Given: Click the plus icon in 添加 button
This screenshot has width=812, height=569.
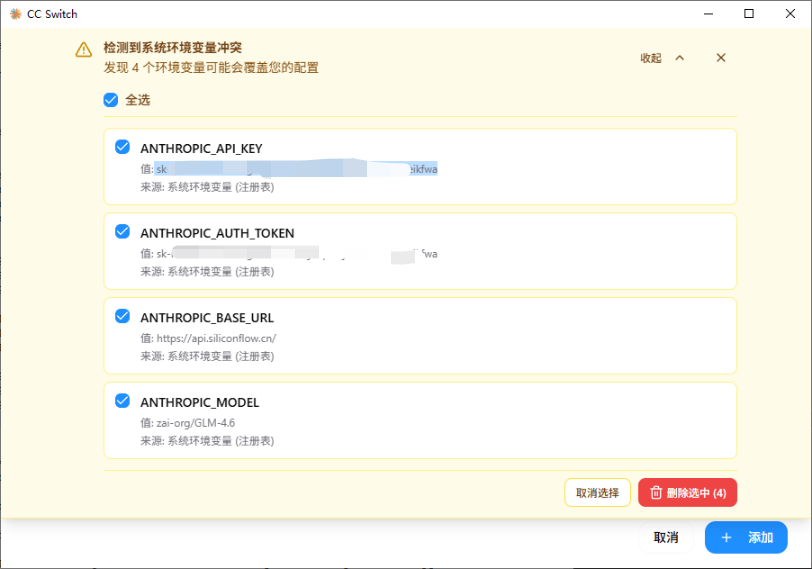Looking at the screenshot, I should point(726,538).
